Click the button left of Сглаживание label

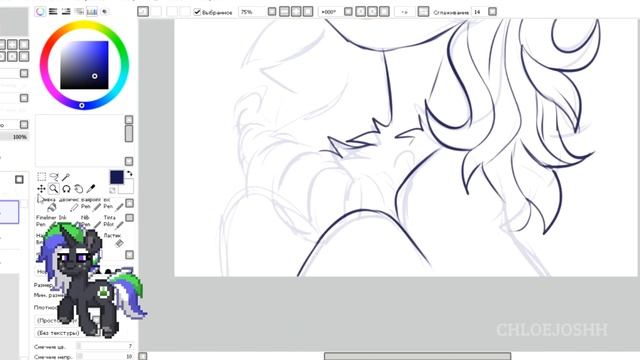click(x=424, y=12)
